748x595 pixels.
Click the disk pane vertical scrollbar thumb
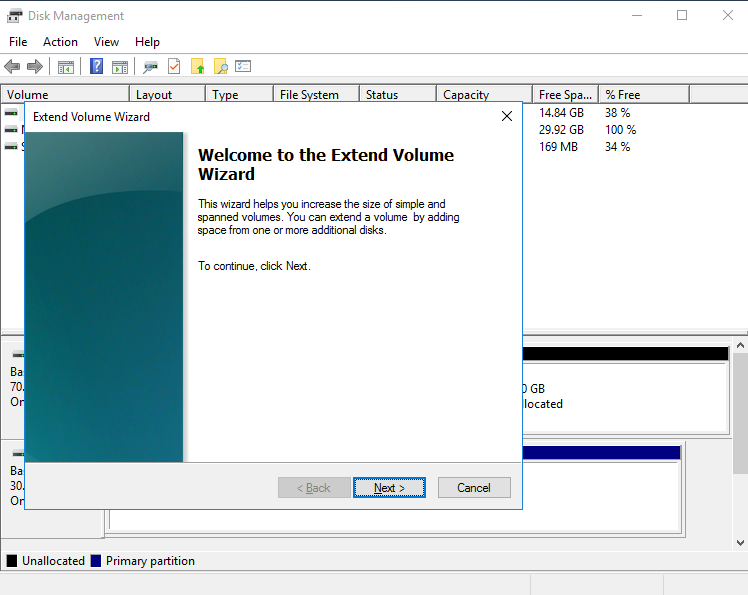tap(740, 413)
